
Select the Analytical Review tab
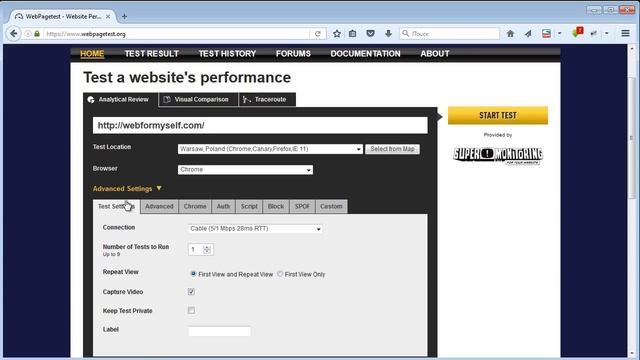(120, 100)
